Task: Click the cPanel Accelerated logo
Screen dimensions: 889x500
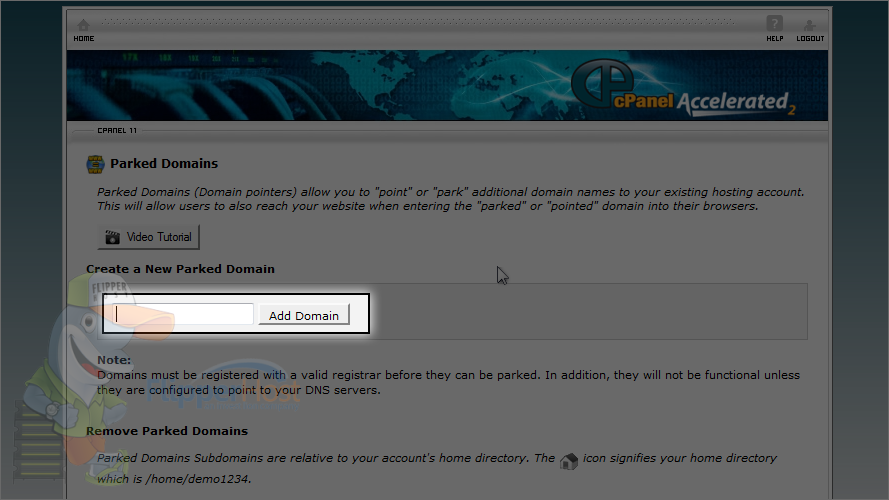Action: click(683, 88)
